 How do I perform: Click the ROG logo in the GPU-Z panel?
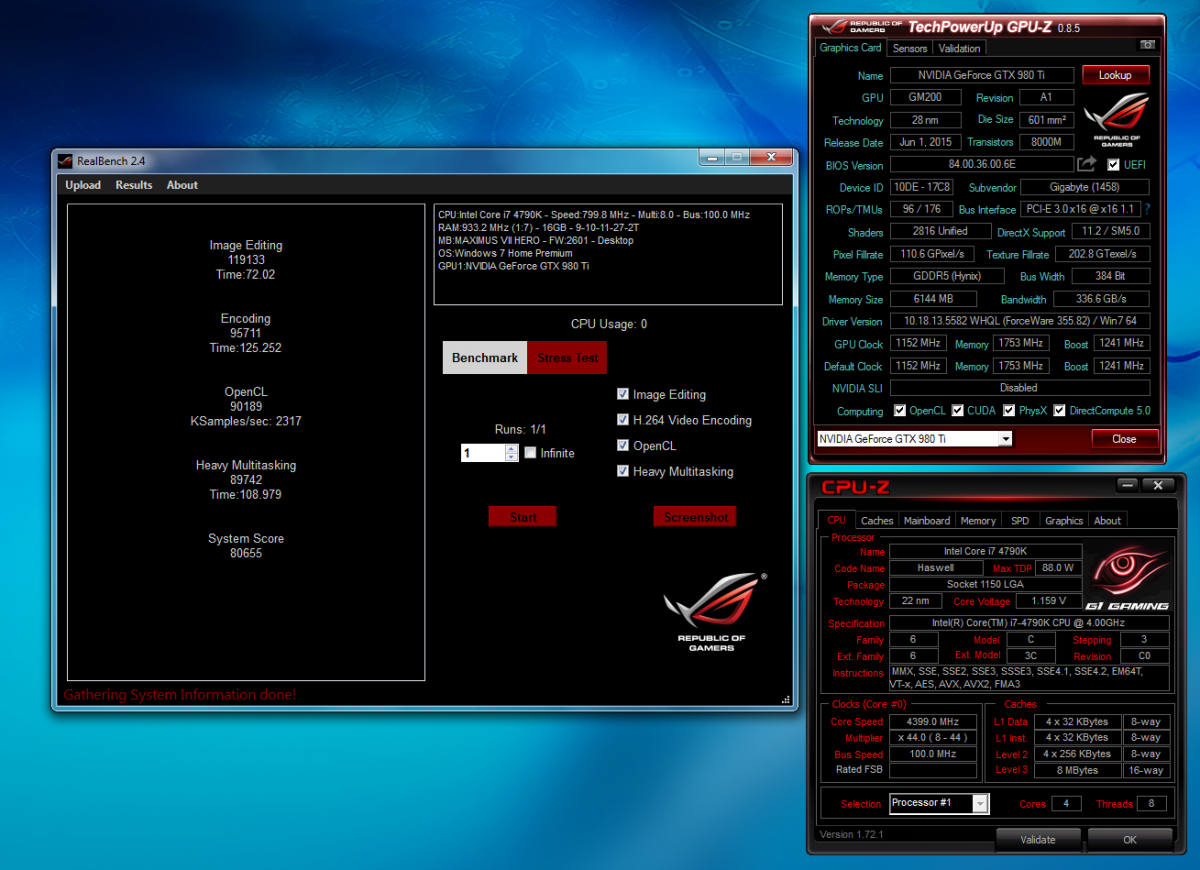[x=1116, y=119]
